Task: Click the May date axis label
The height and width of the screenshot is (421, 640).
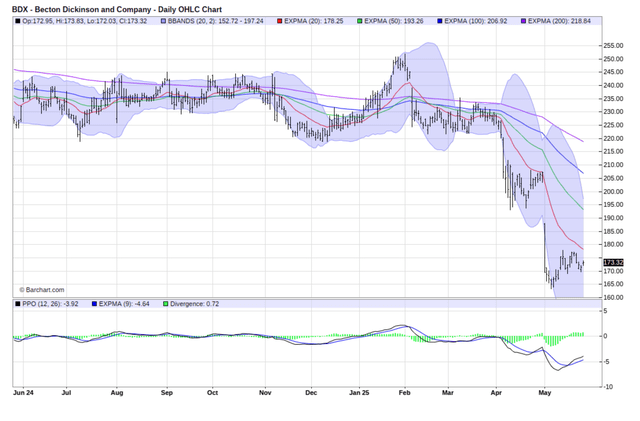Action: [544, 393]
